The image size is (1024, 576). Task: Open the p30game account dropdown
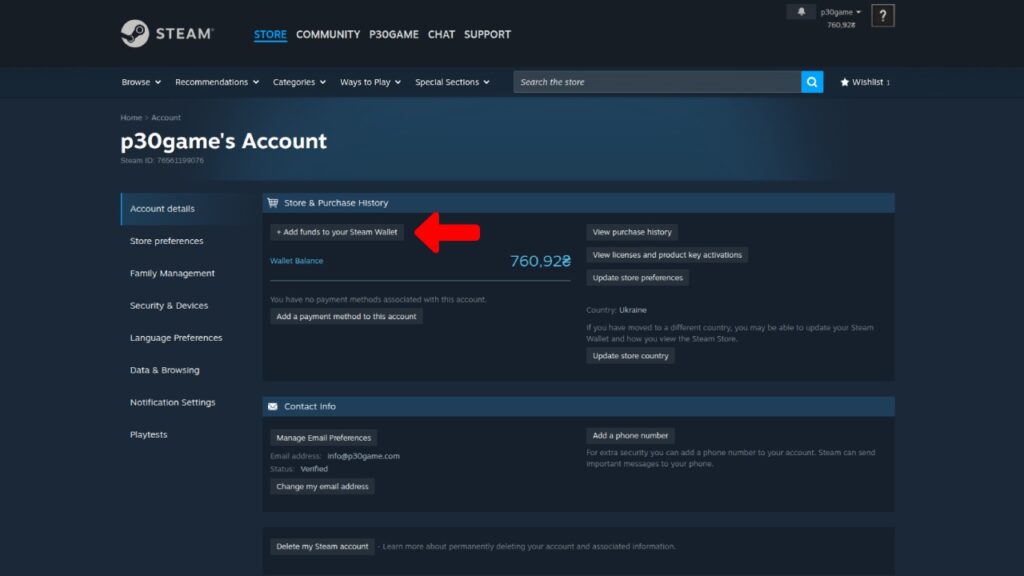tap(840, 12)
